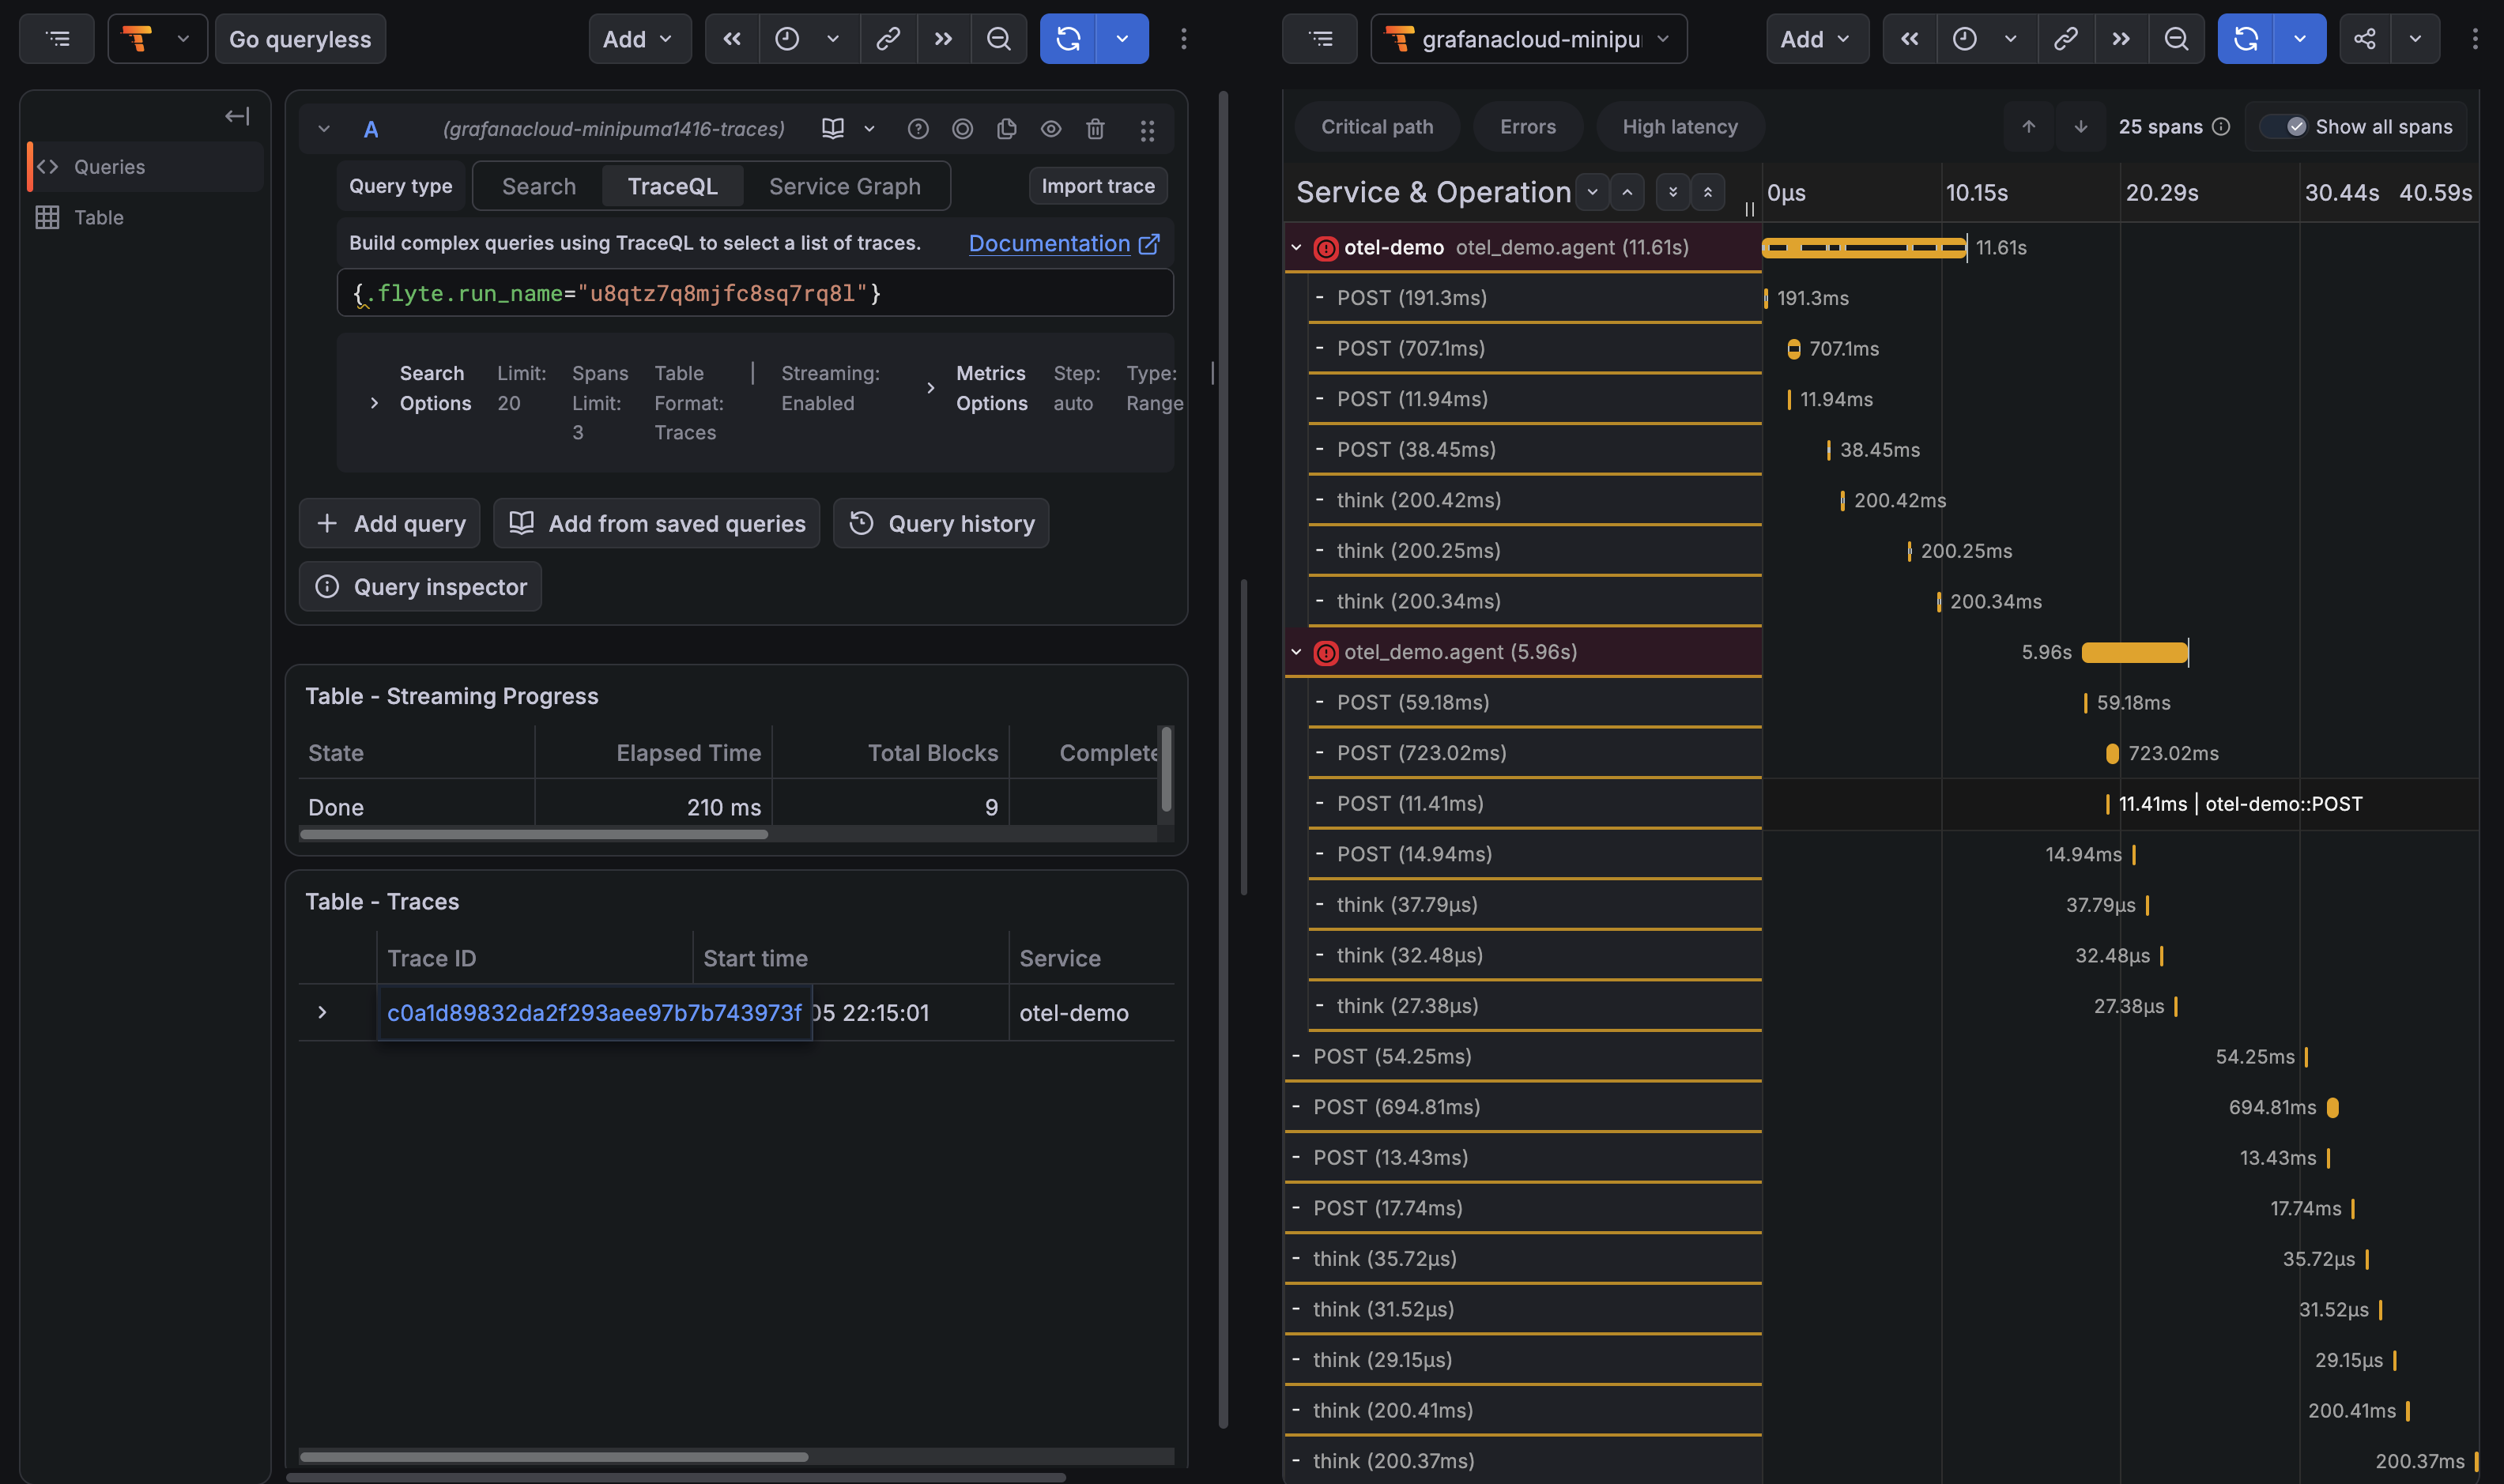
Task: Open left pane time picker clock
Action: (x=788, y=39)
